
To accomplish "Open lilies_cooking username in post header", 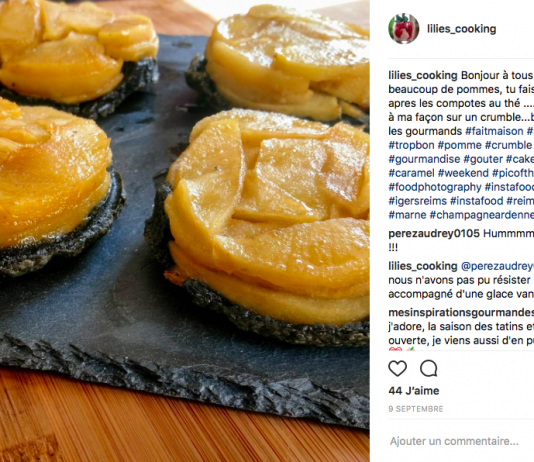I will [461, 29].
